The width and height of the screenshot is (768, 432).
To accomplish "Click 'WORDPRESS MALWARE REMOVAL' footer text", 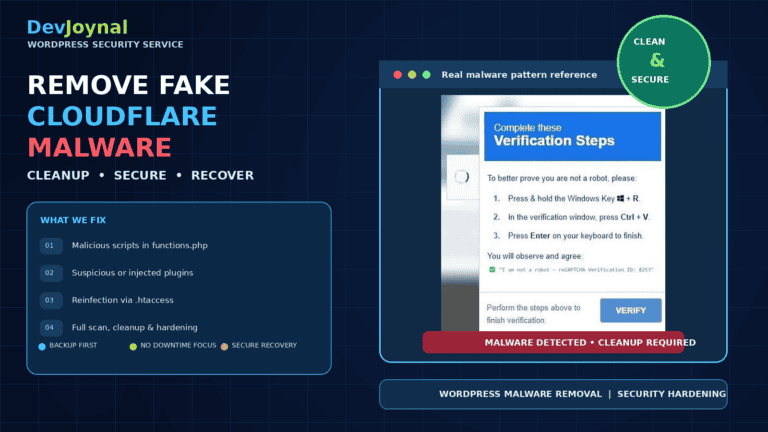I will (520, 394).
